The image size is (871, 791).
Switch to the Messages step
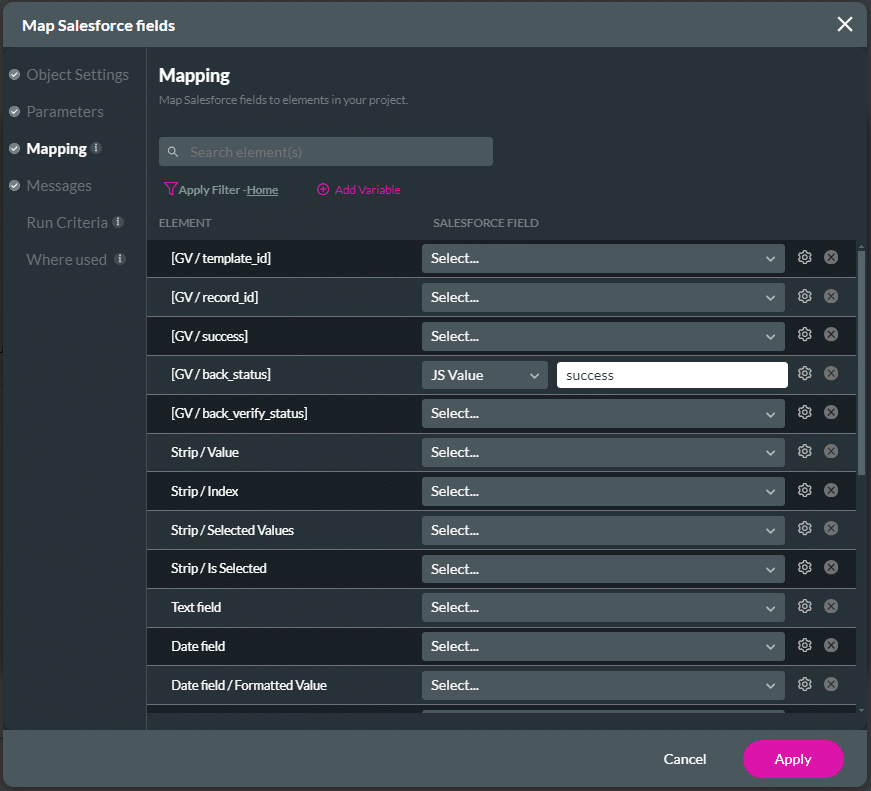pos(59,186)
